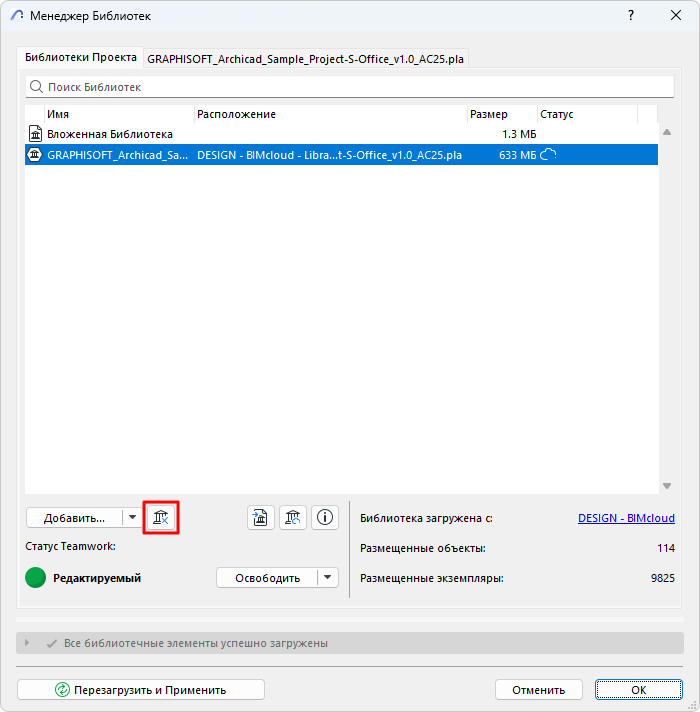Expand the library loading report triangle

[x=27, y=643]
